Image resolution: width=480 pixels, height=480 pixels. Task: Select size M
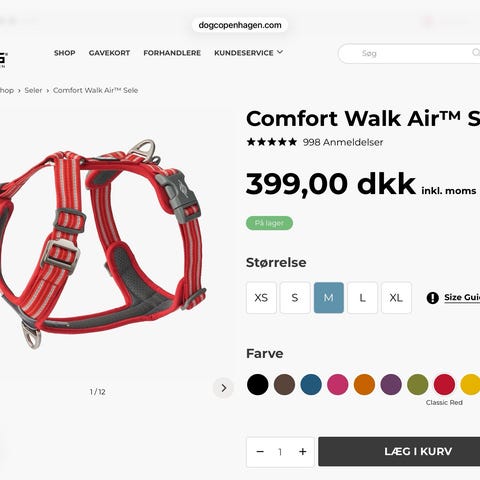329,298
